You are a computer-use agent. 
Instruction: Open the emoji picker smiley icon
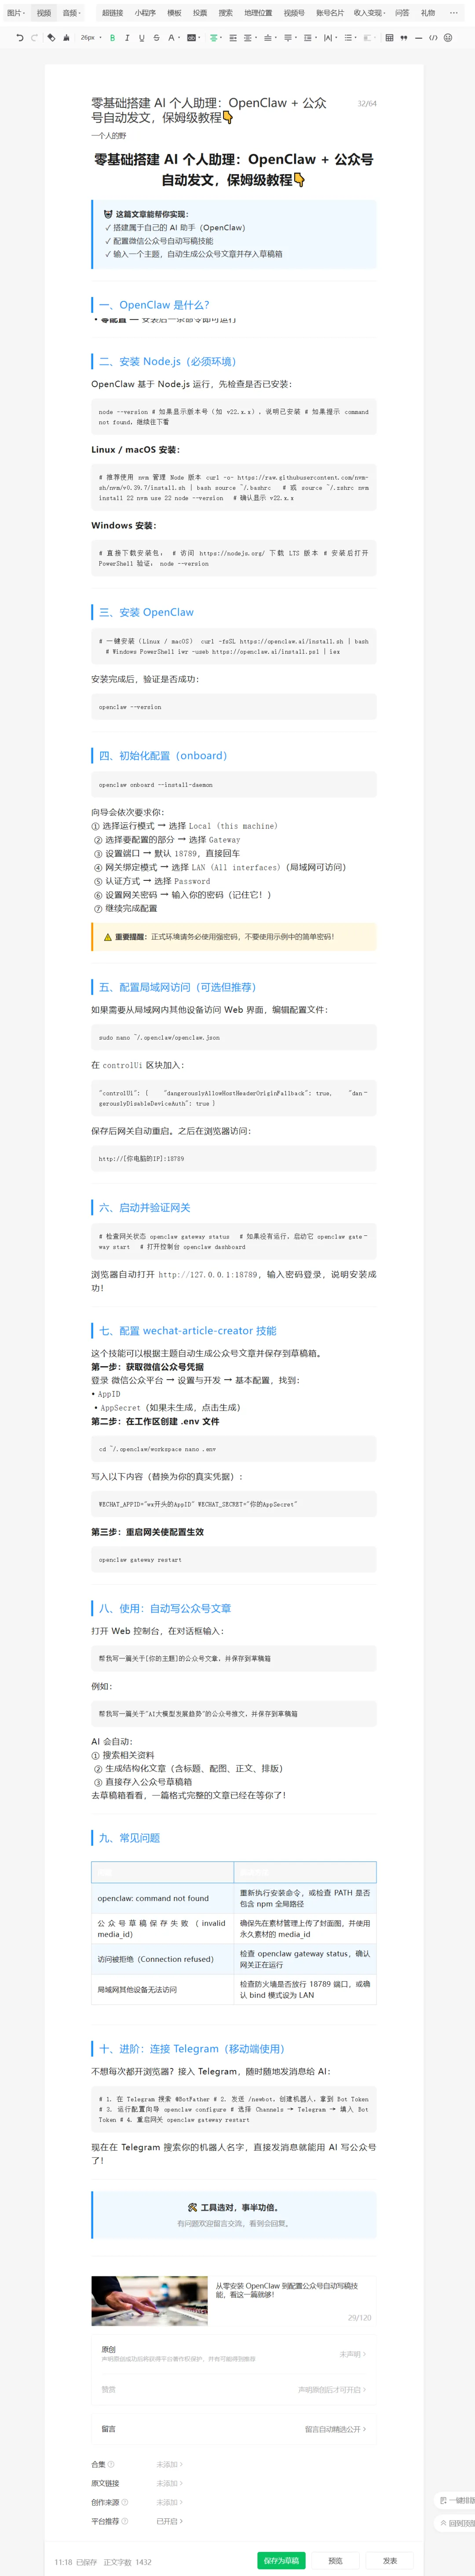[448, 38]
